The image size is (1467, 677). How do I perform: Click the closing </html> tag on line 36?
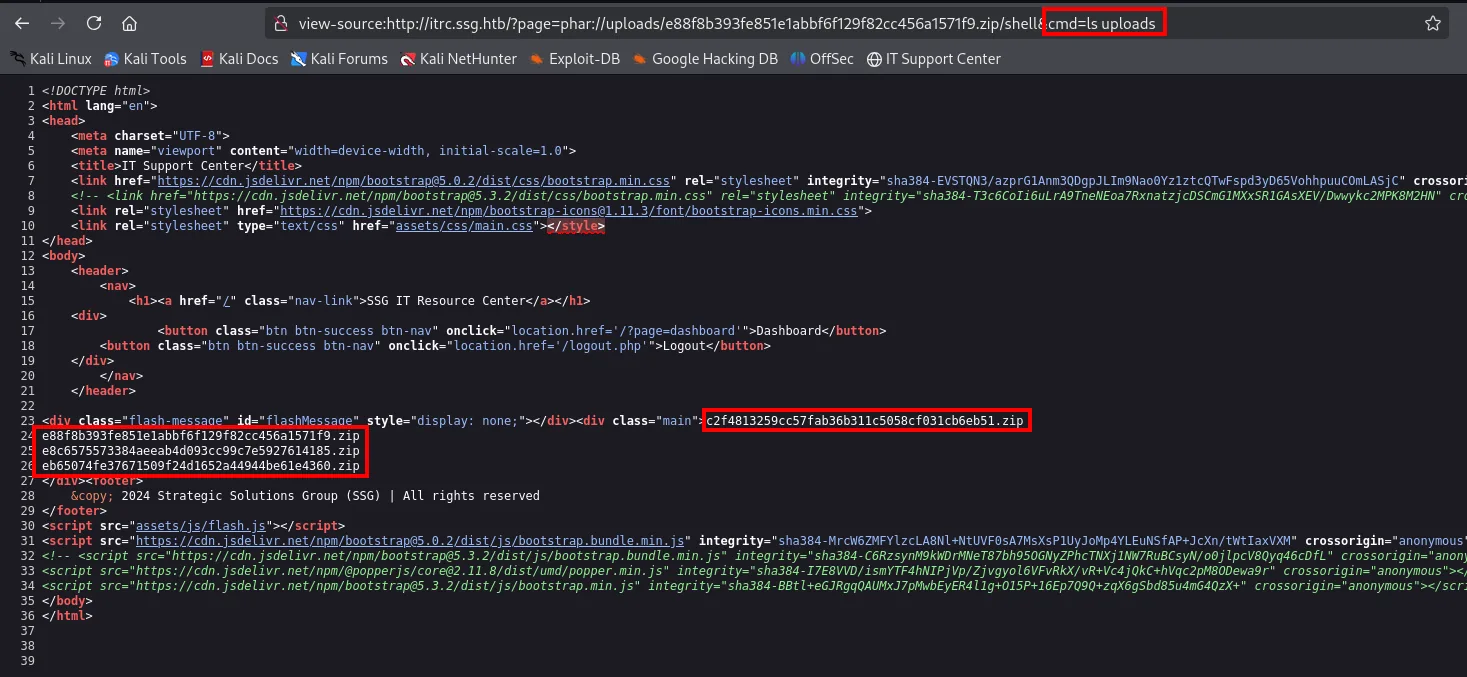tap(66, 616)
